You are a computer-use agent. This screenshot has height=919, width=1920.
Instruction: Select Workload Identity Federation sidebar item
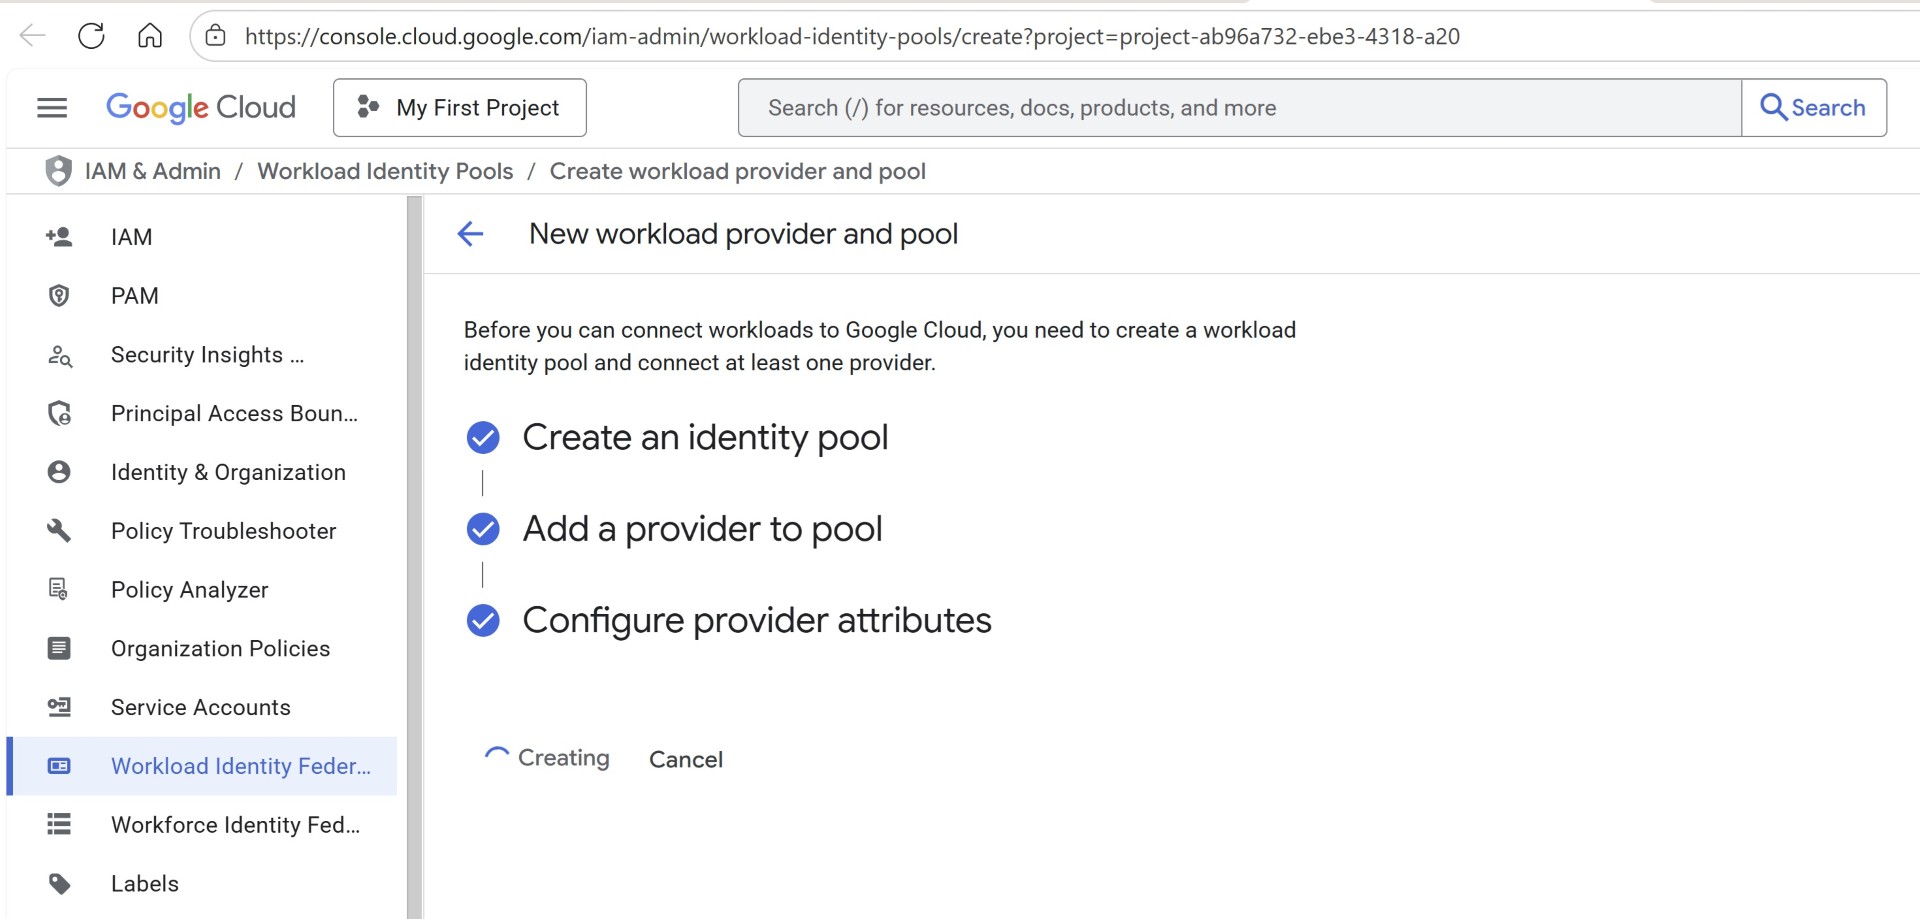point(202,766)
